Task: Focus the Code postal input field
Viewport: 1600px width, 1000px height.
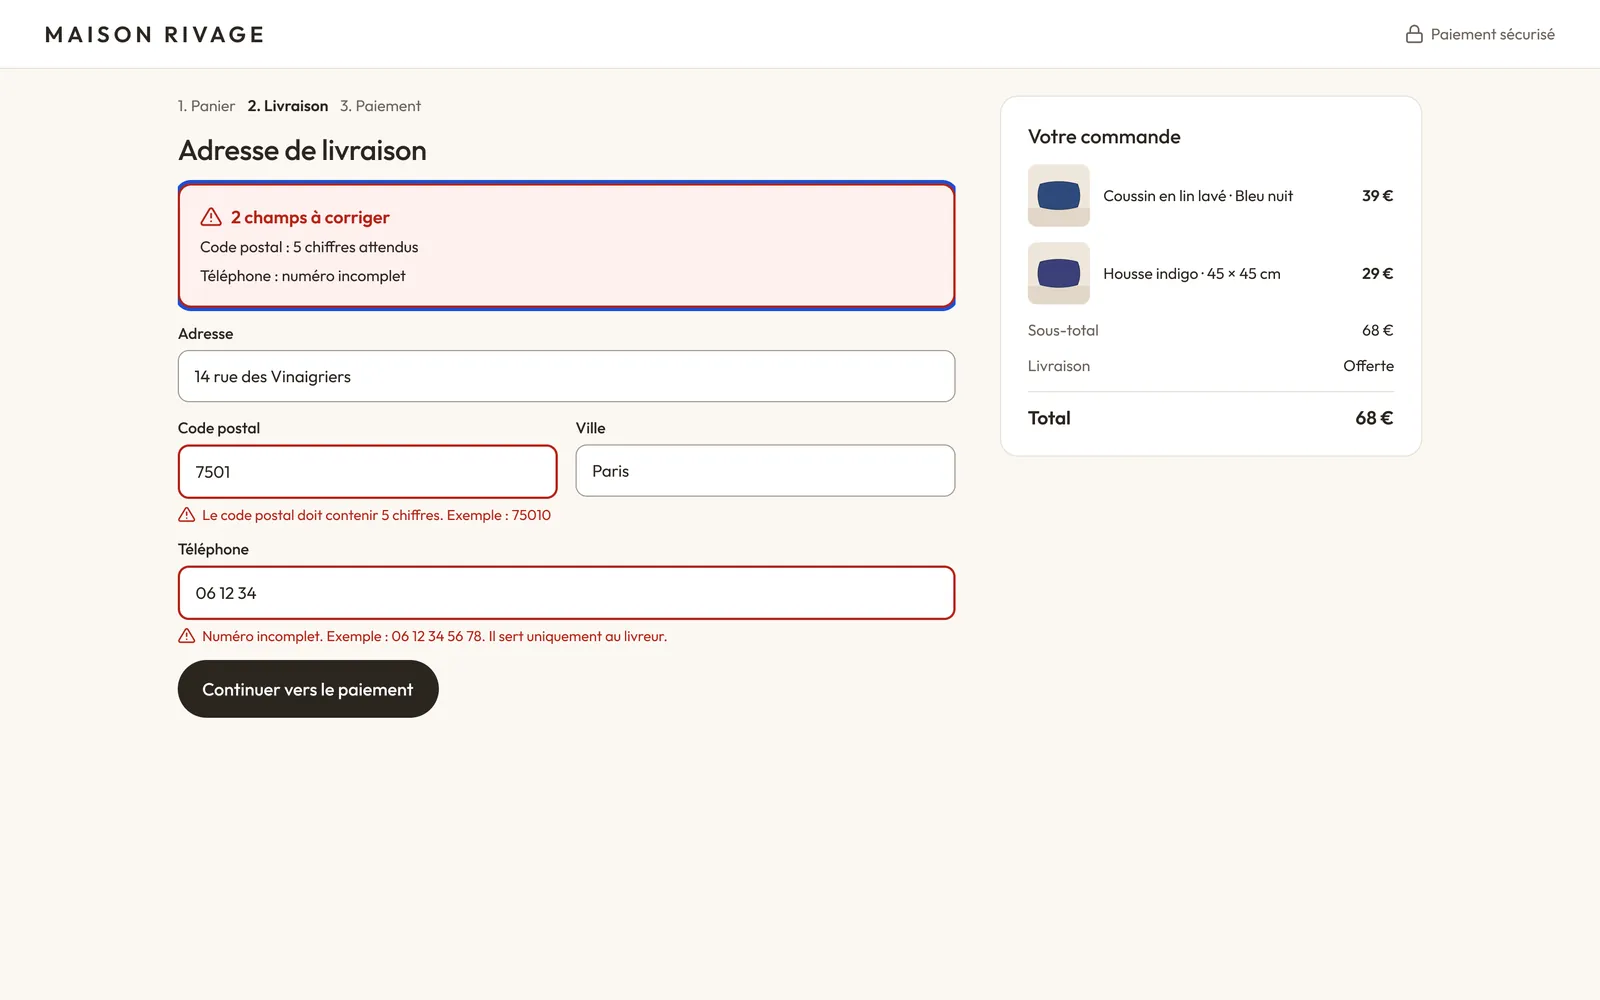Action: [367, 471]
